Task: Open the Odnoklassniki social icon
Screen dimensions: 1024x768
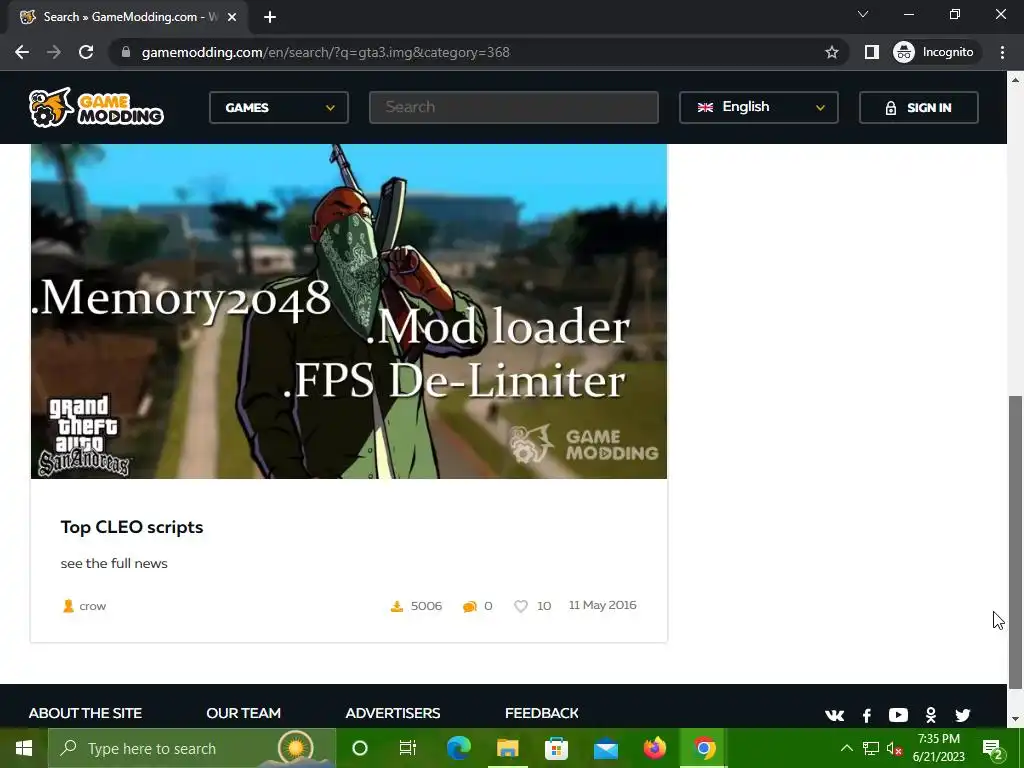Action: 931,715
